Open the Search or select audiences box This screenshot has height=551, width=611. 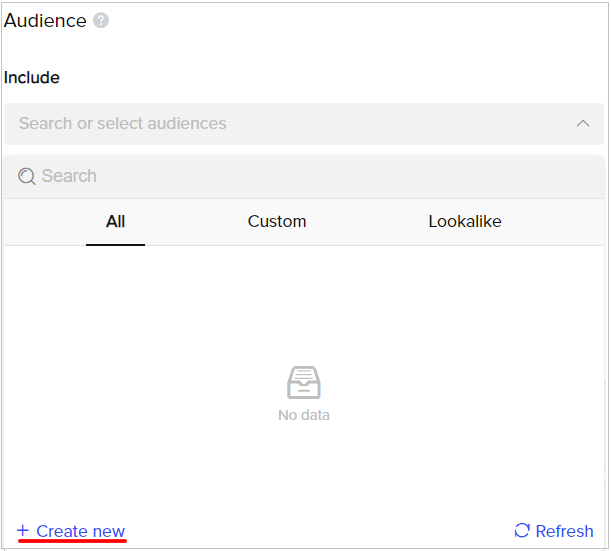304,124
